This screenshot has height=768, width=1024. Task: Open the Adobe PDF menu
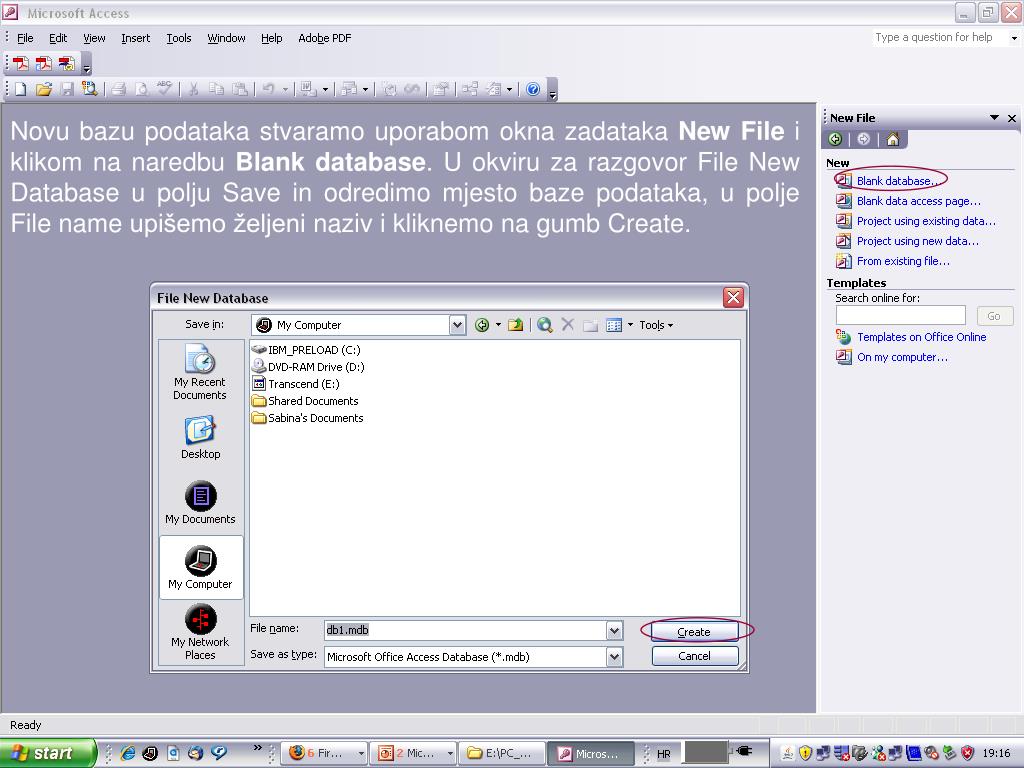click(325, 38)
